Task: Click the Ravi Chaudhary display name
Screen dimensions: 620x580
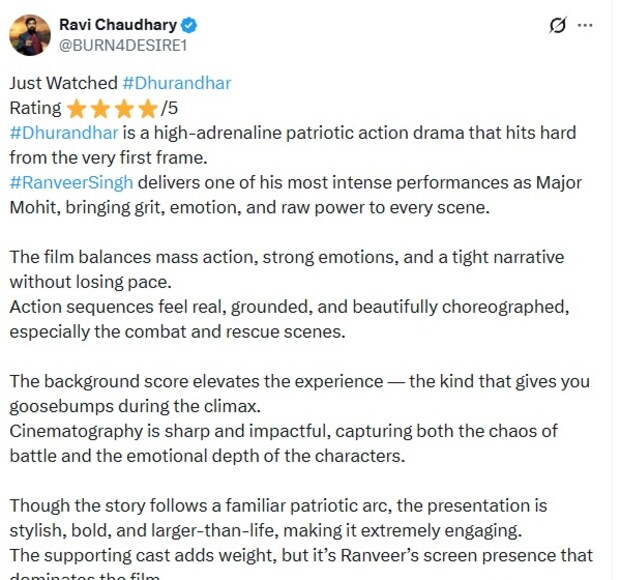Action: coord(117,24)
